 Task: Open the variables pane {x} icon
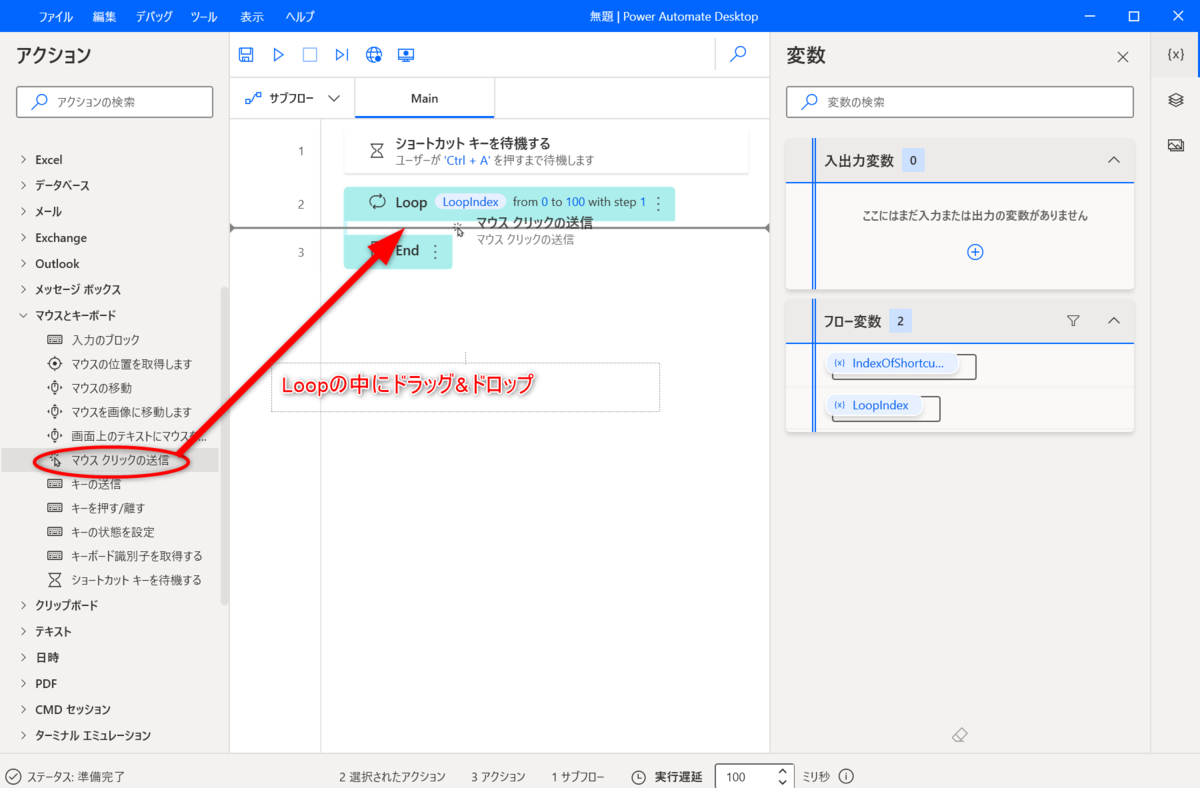point(1176,55)
